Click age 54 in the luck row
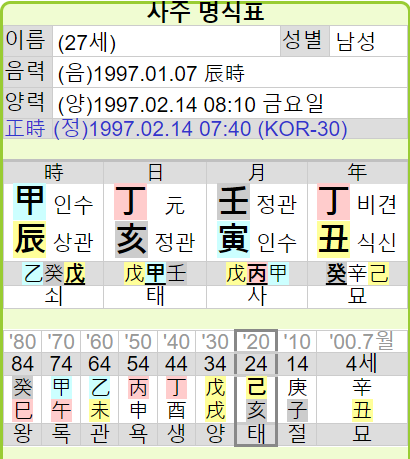This screenshot has height=459, width=410. click(138, 364)
